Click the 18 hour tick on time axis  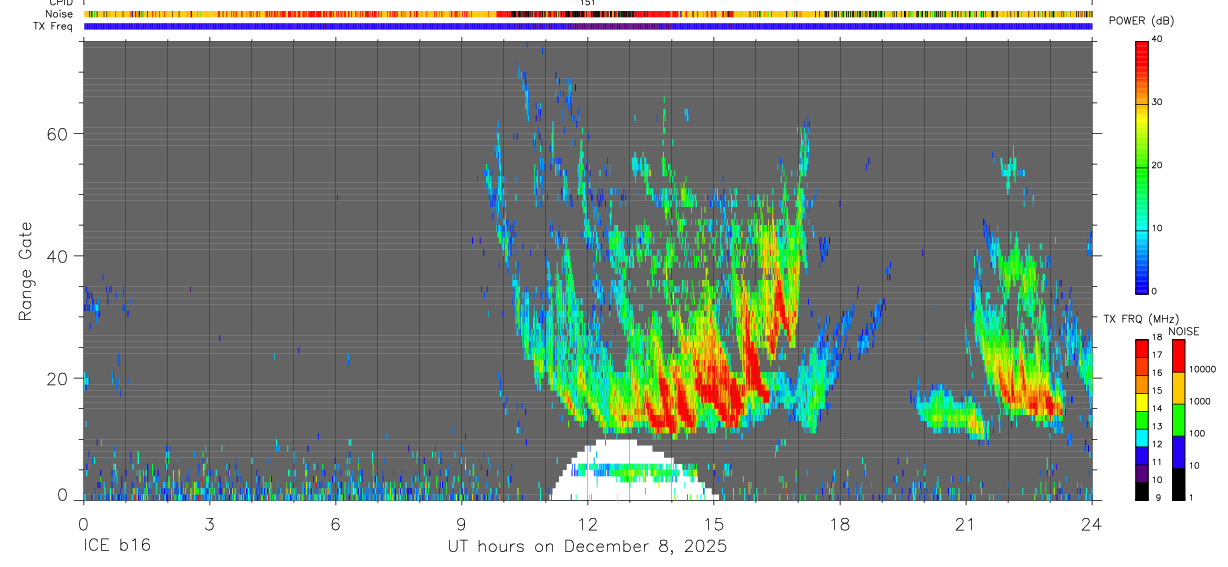pyautogui.click(x=839, y=523)
